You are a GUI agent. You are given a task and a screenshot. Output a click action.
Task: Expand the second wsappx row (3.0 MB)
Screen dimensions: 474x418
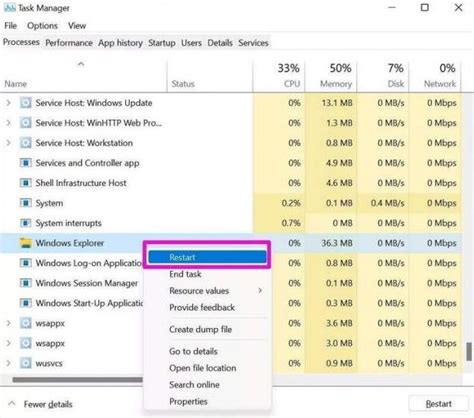(x=9, y=343)
